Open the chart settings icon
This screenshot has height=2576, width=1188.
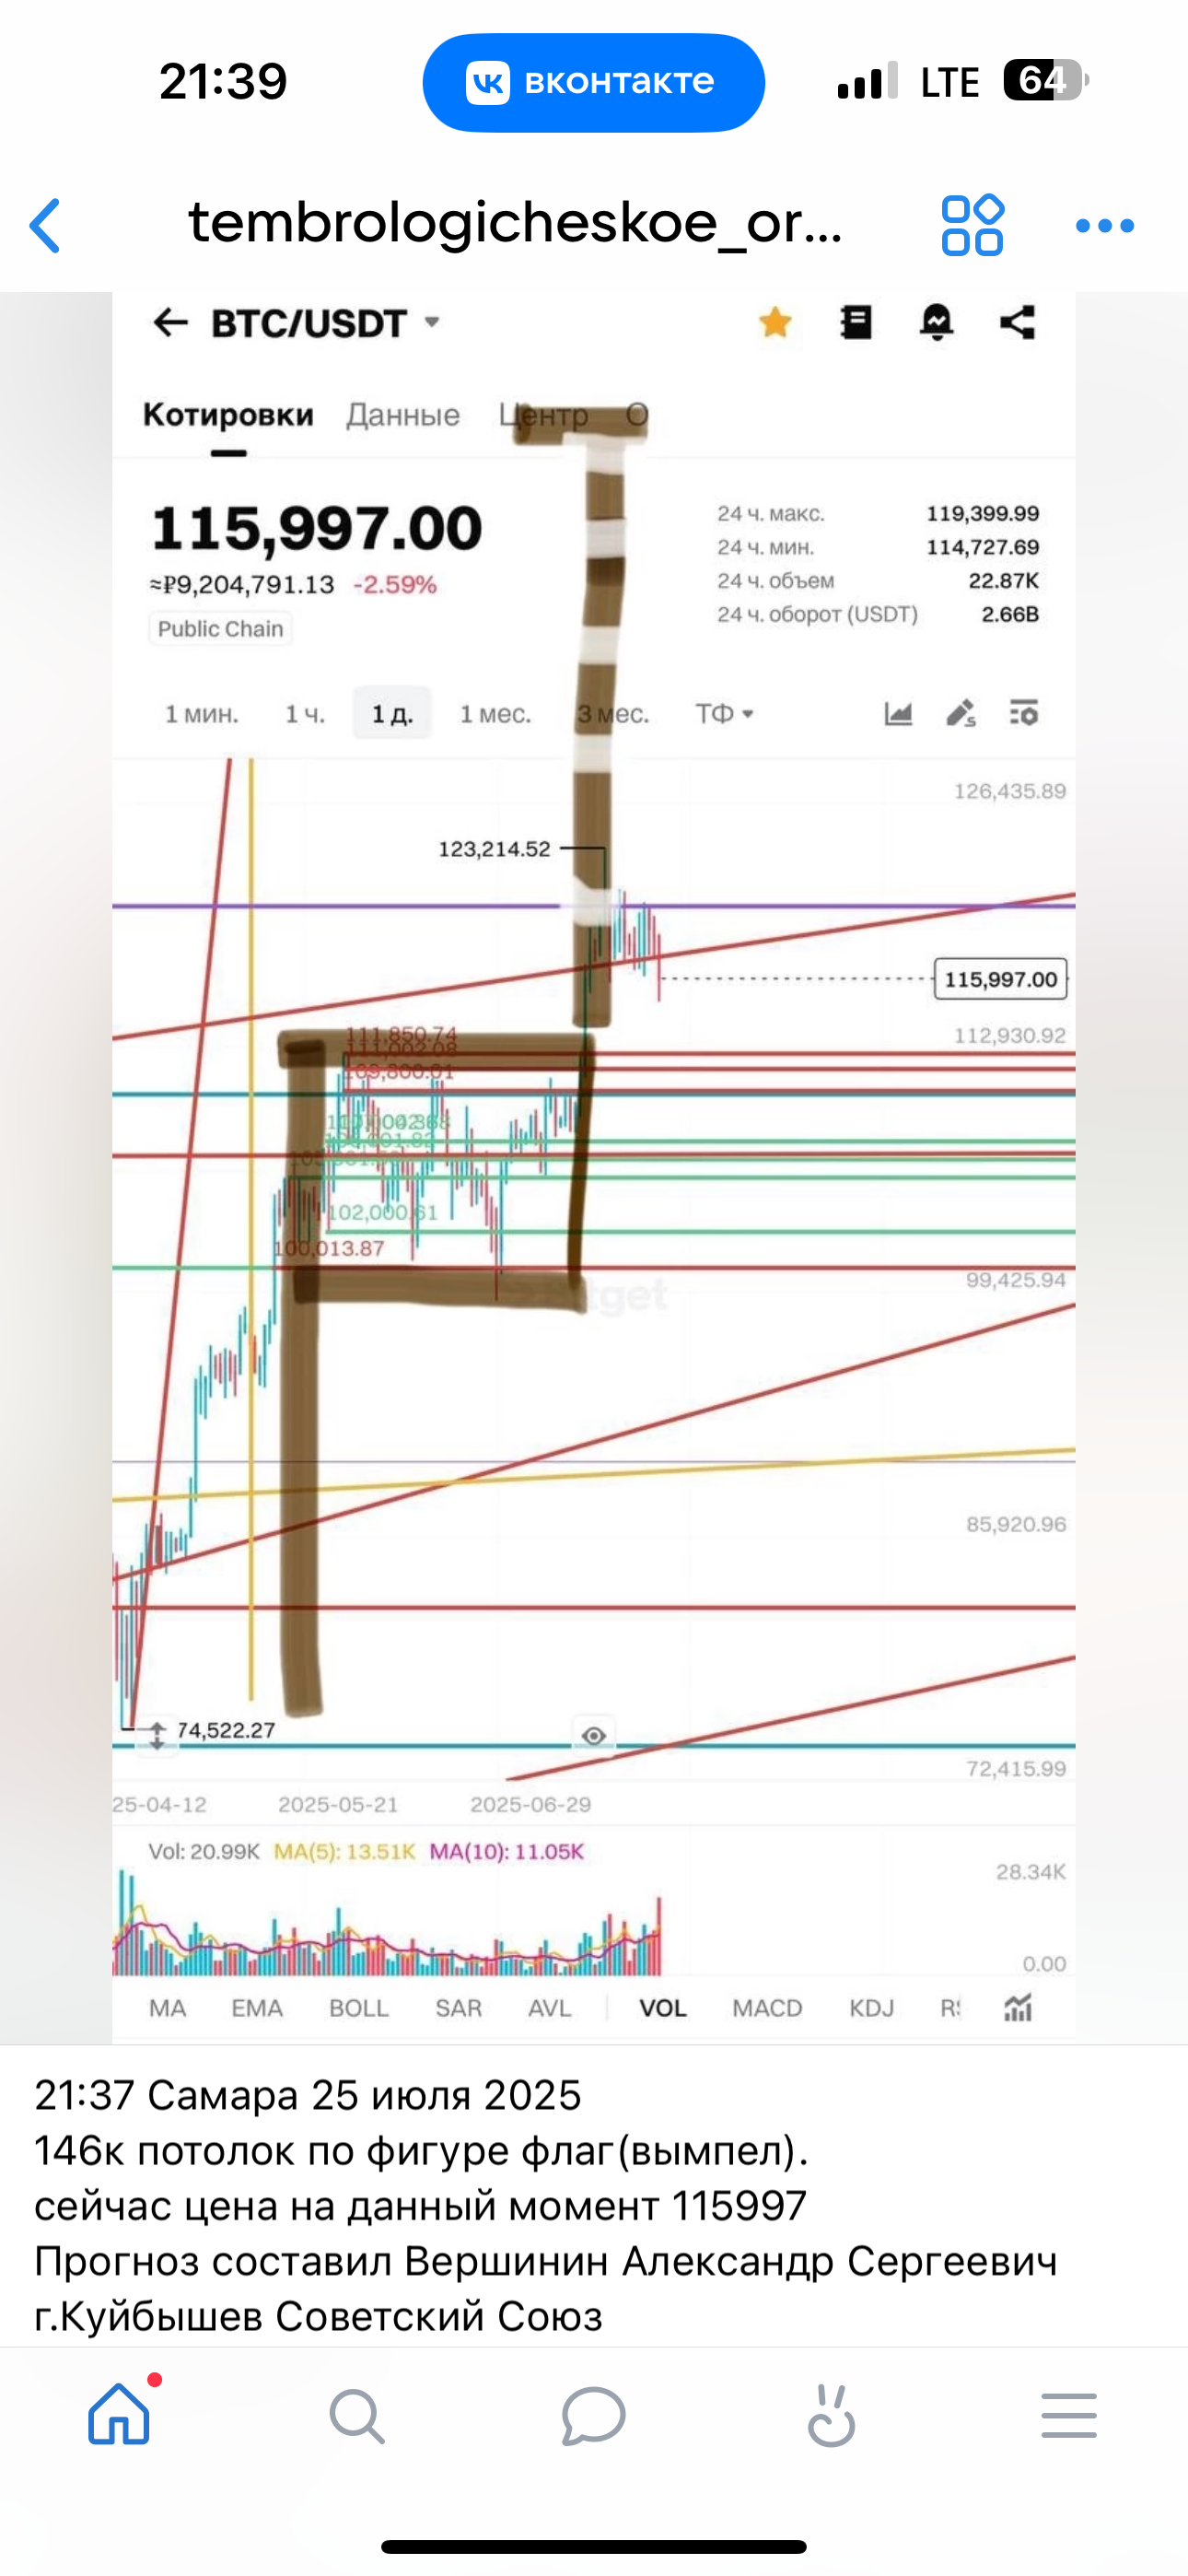coord(1024,714)
